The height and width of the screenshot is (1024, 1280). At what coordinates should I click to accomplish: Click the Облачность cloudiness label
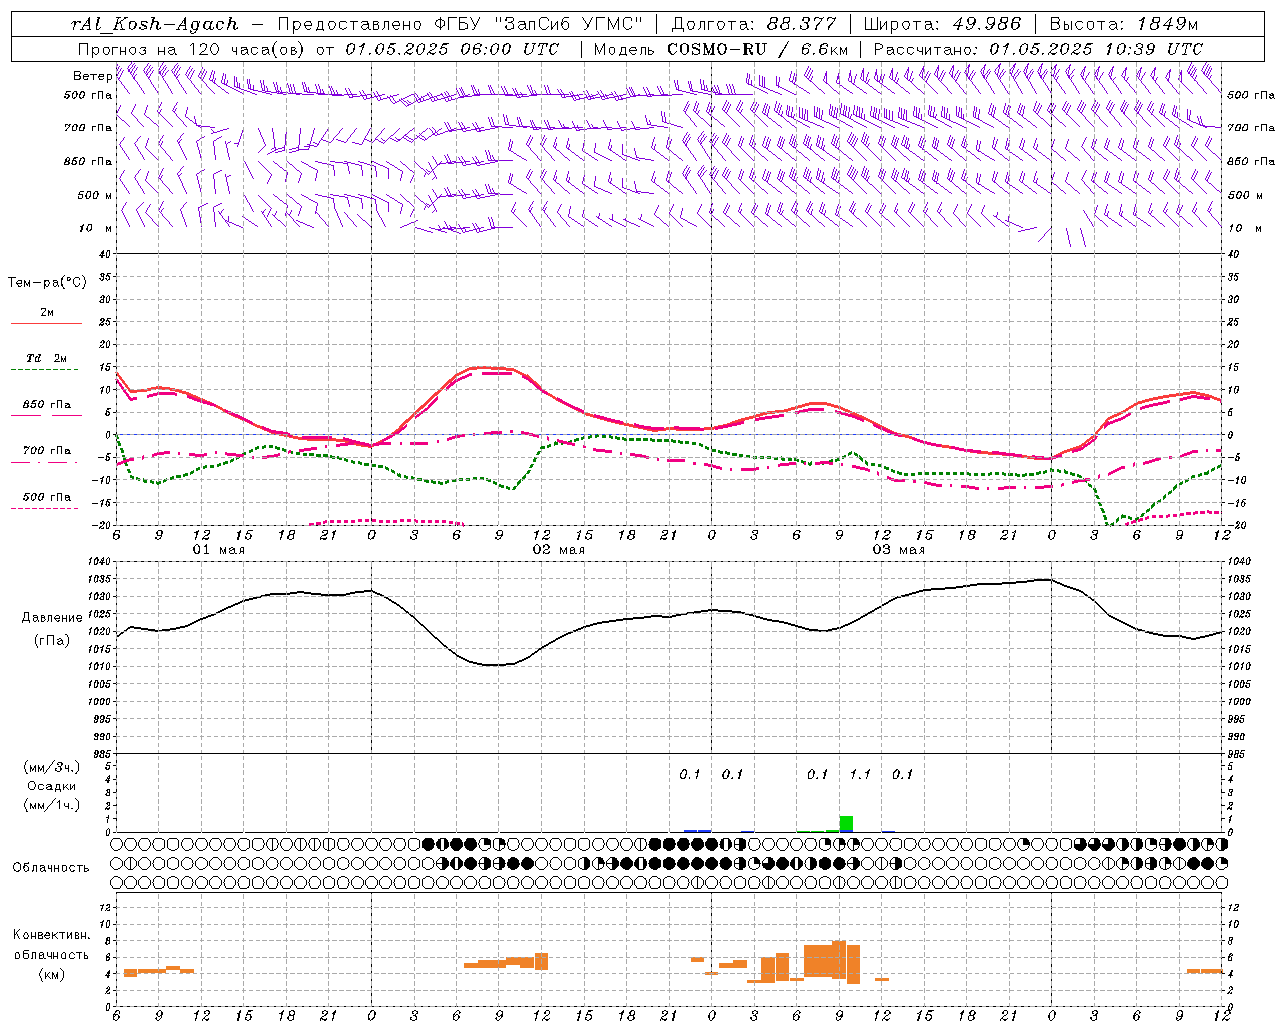click(x=51, y=868)
